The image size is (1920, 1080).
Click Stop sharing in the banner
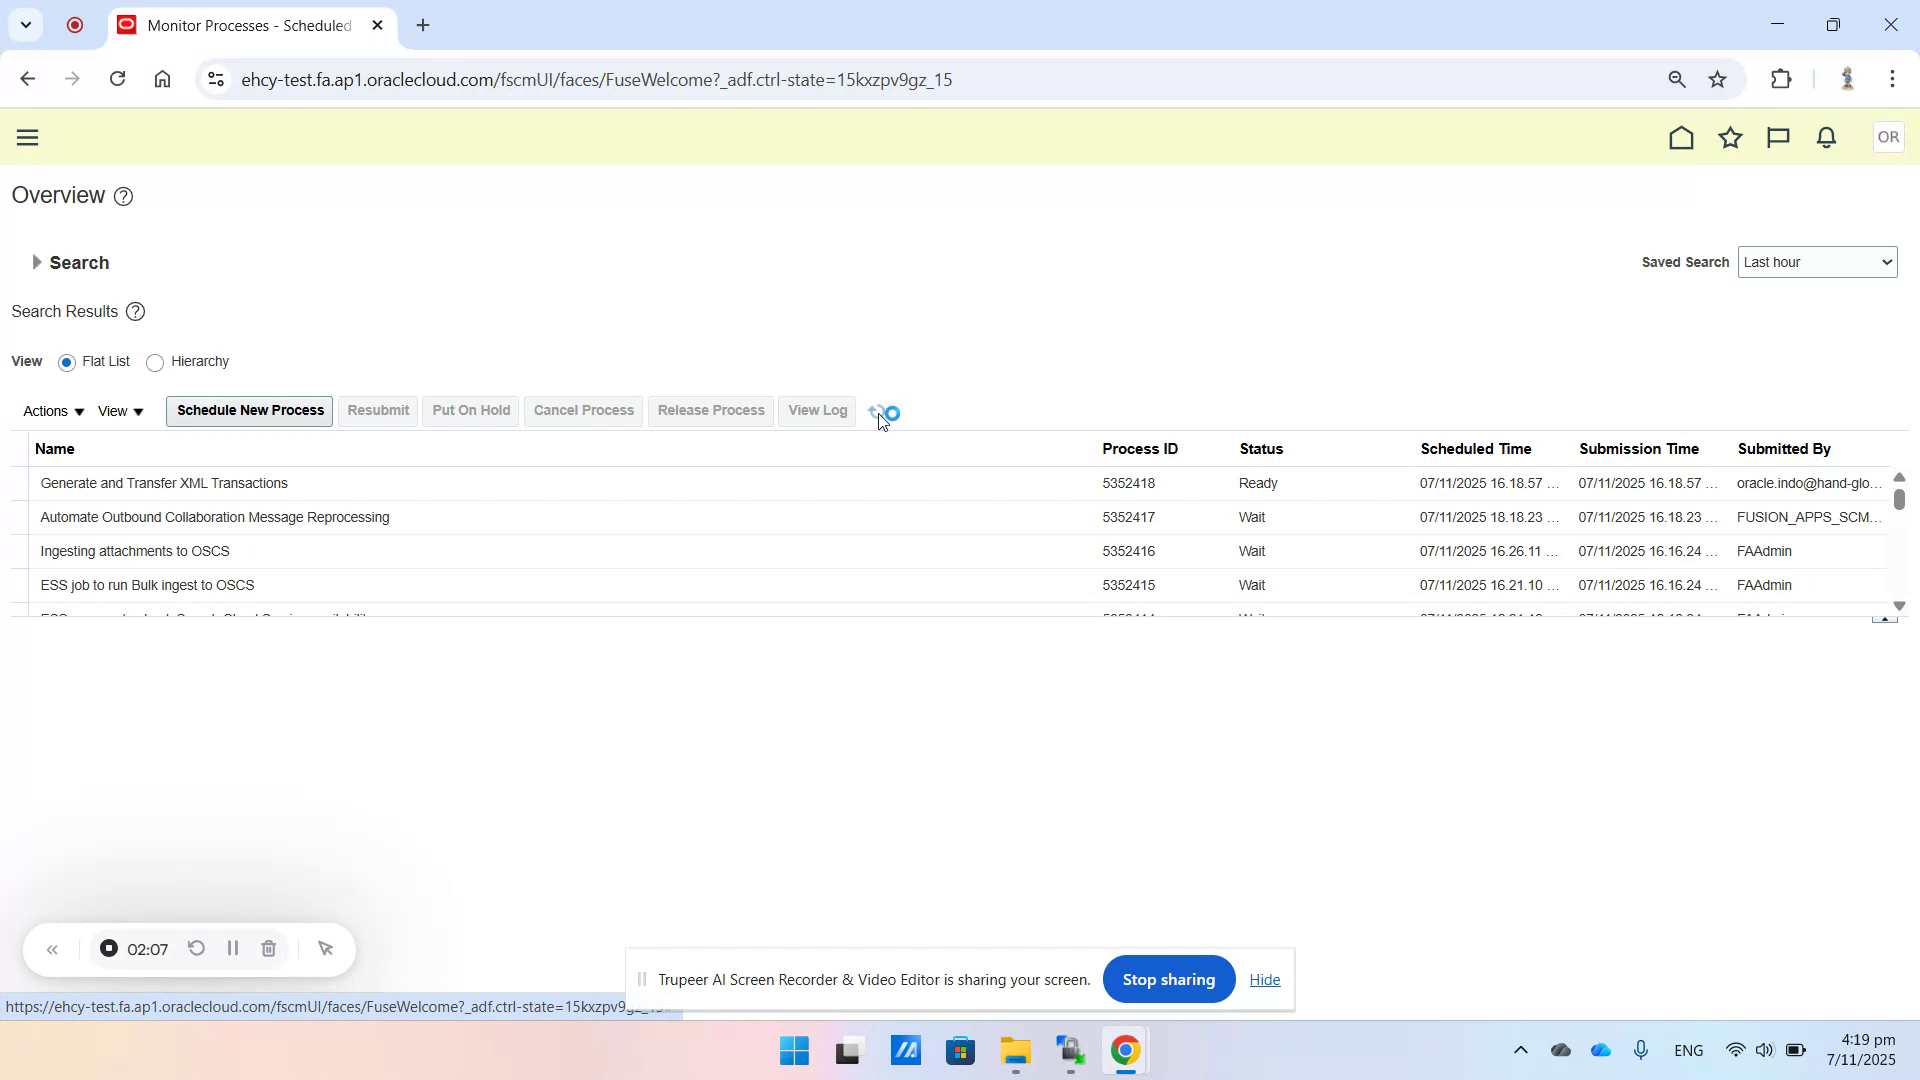(x=1168, y=979)
